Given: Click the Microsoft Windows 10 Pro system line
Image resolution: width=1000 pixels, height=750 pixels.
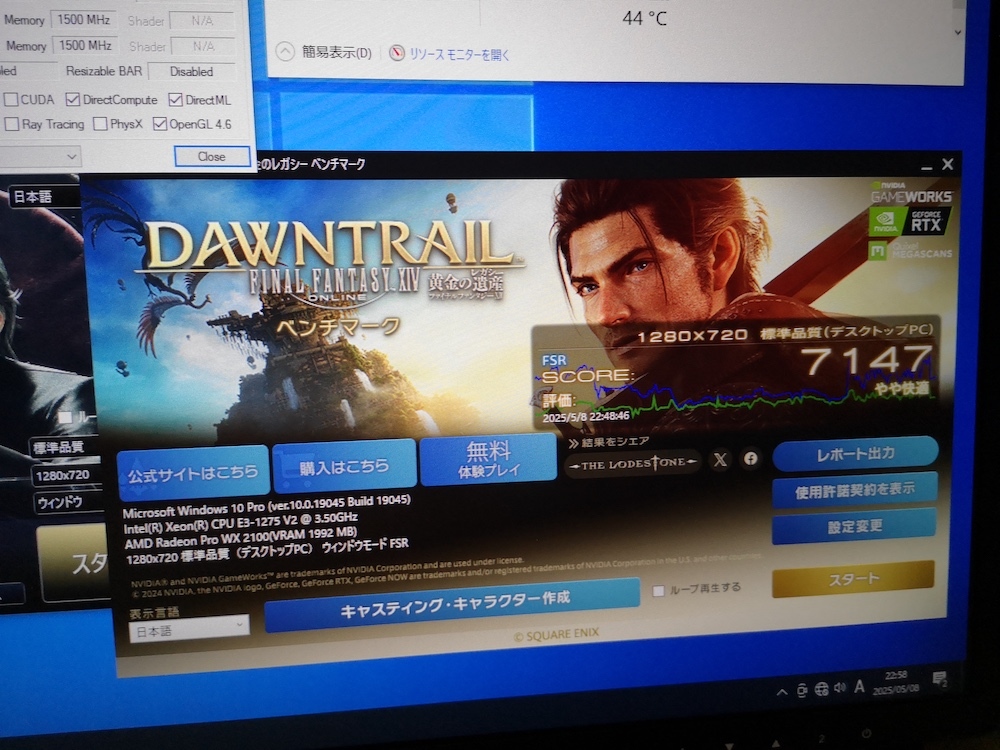Looking at the screenshot, I should tap(267, 506).
